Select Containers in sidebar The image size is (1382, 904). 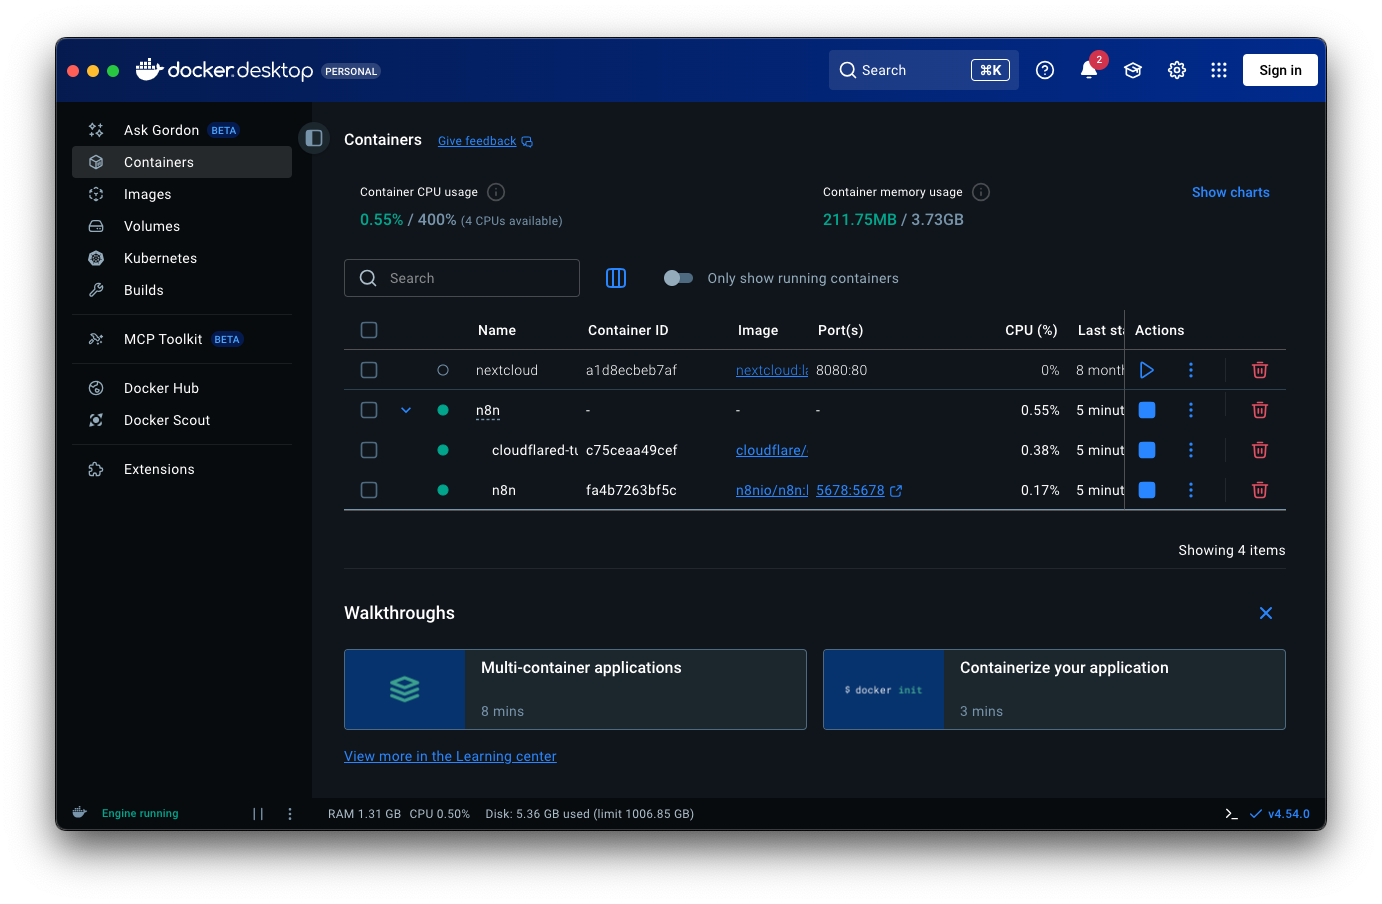(x=182, y=162)
